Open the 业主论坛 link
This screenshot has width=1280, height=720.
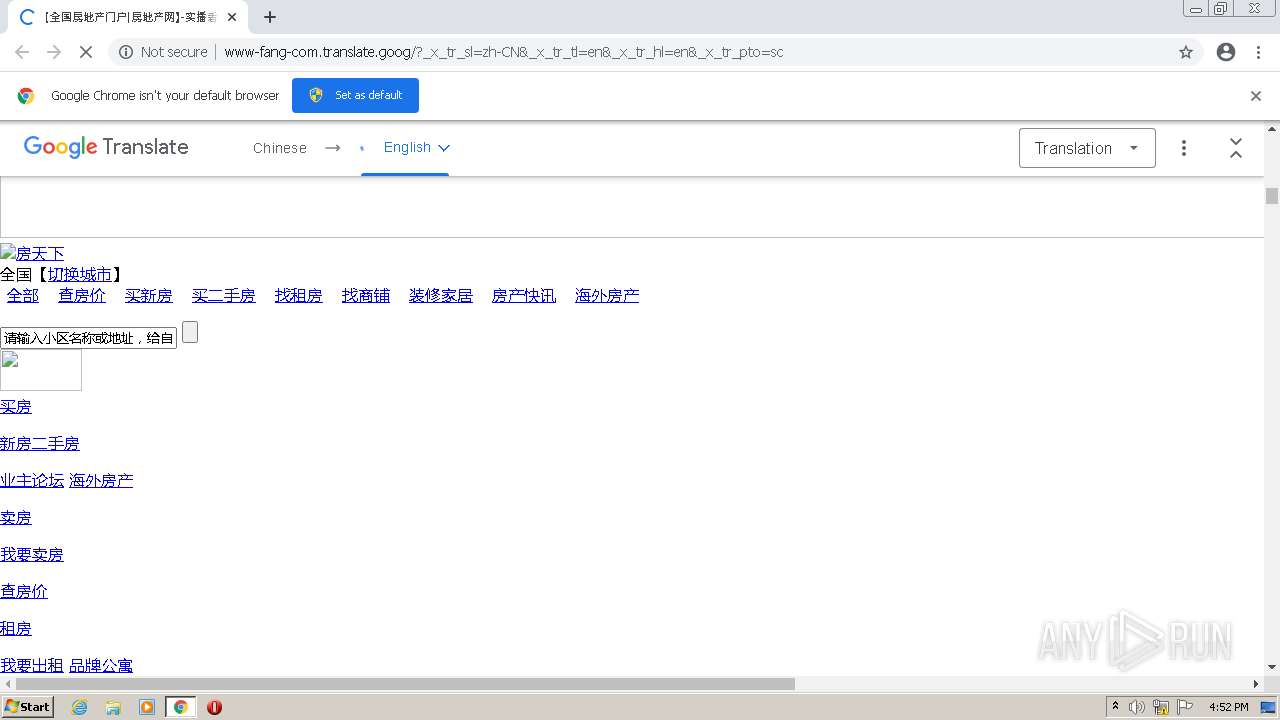[x=32, y=481]
